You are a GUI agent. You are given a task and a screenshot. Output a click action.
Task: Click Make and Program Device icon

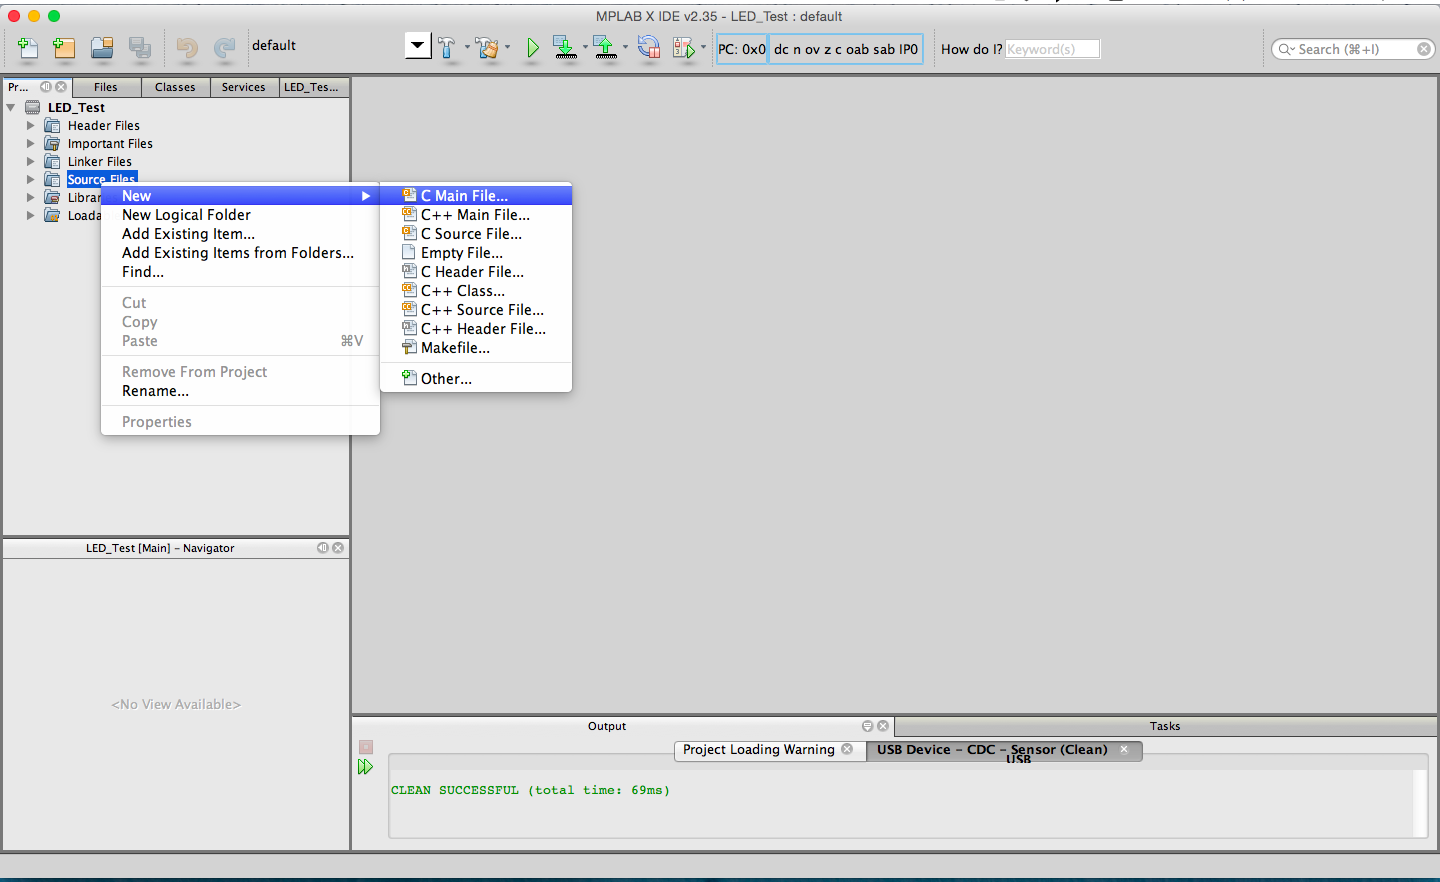(x=565, y=47)
